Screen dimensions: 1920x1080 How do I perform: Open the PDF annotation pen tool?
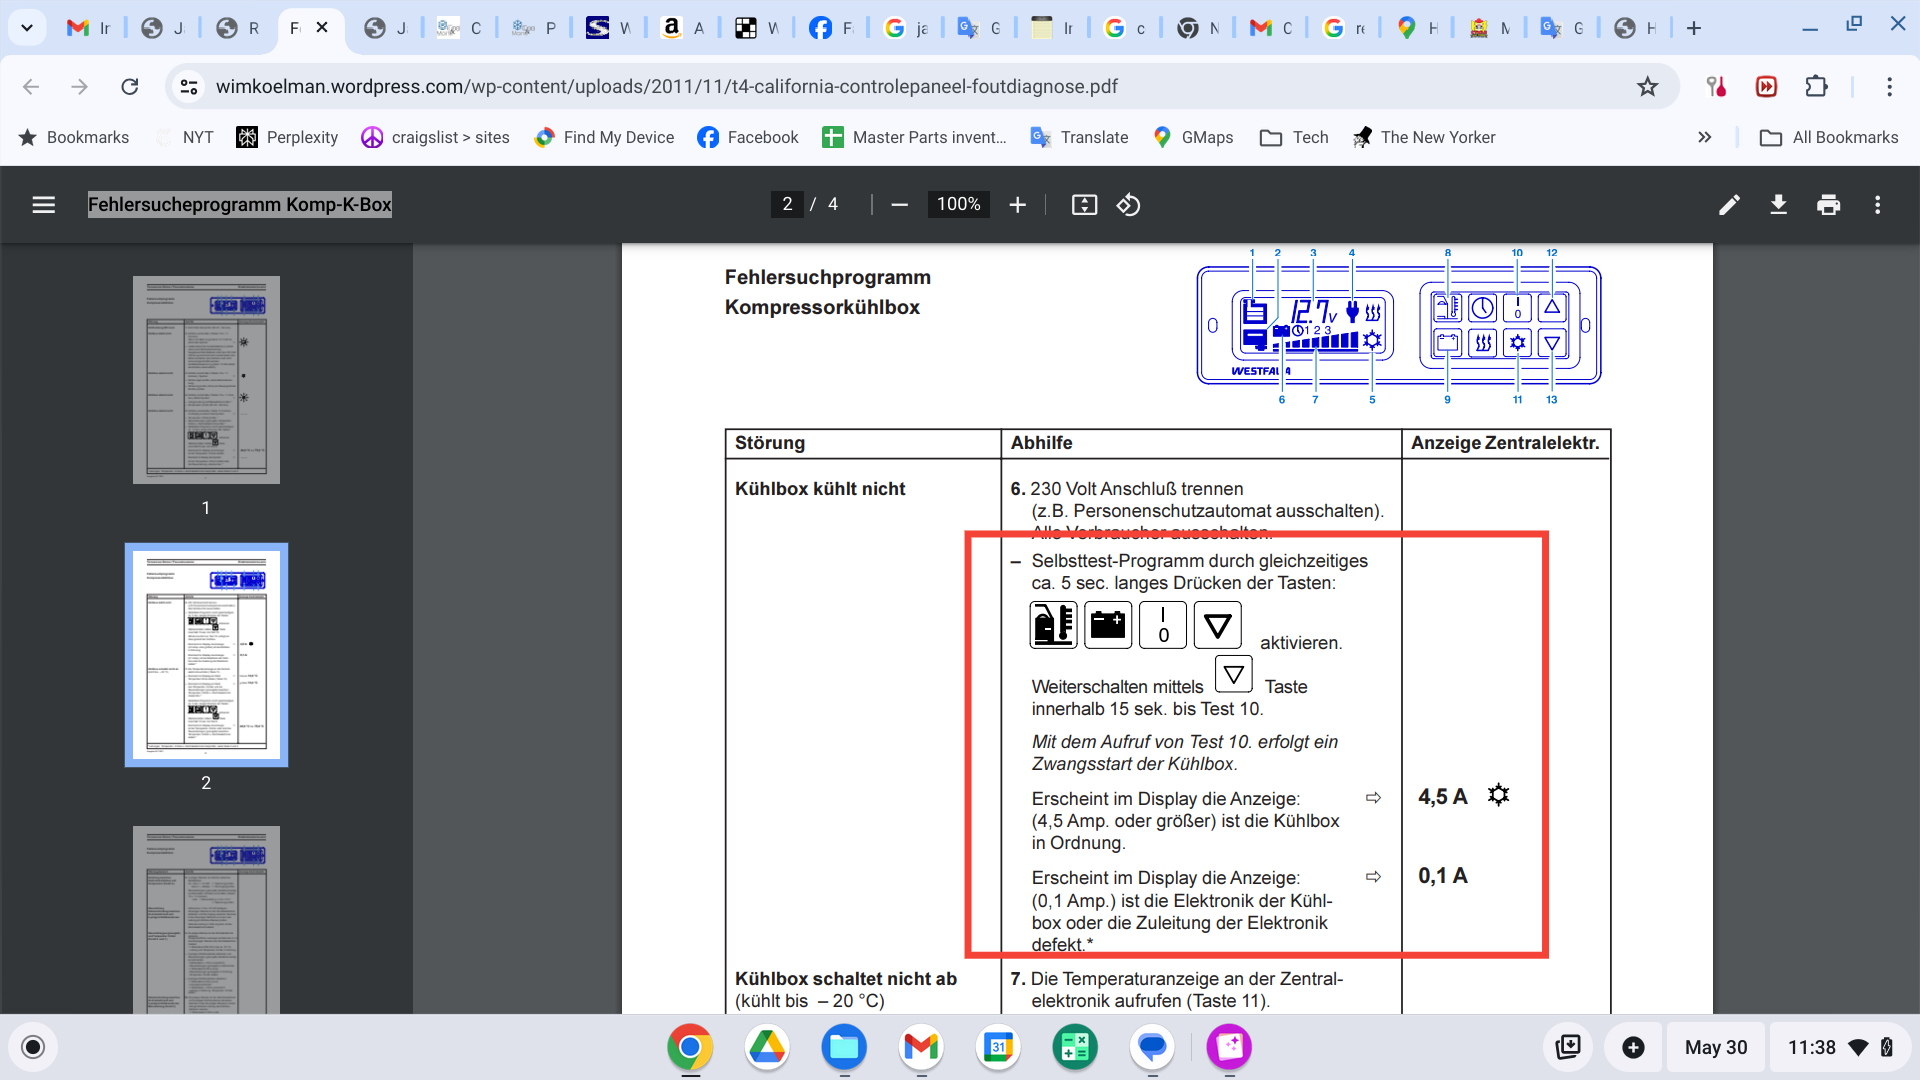tap(1728, 204)
